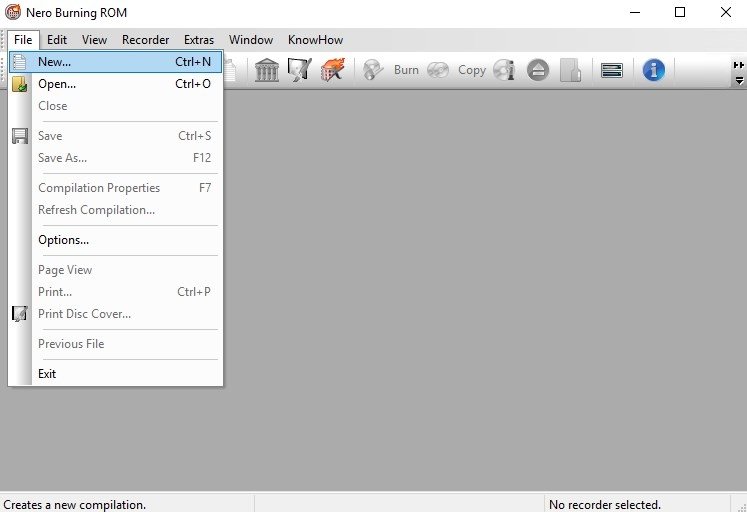Open the View menu
The height and width of the screenshot is (512, 747).
(x=94, y=40)
